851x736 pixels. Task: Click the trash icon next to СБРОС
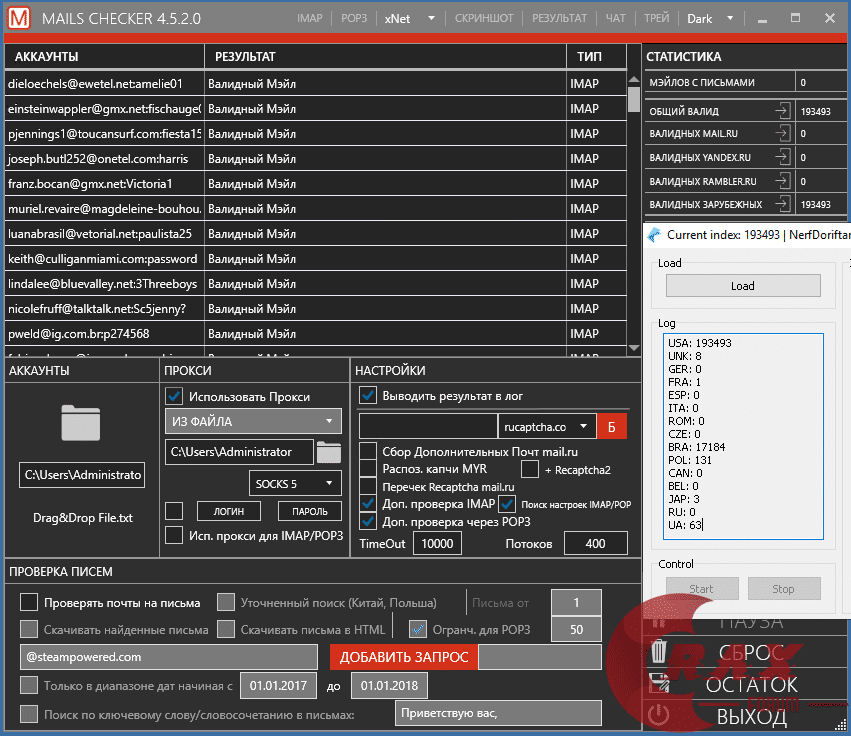pyautogui.click(x=658, y=651)
